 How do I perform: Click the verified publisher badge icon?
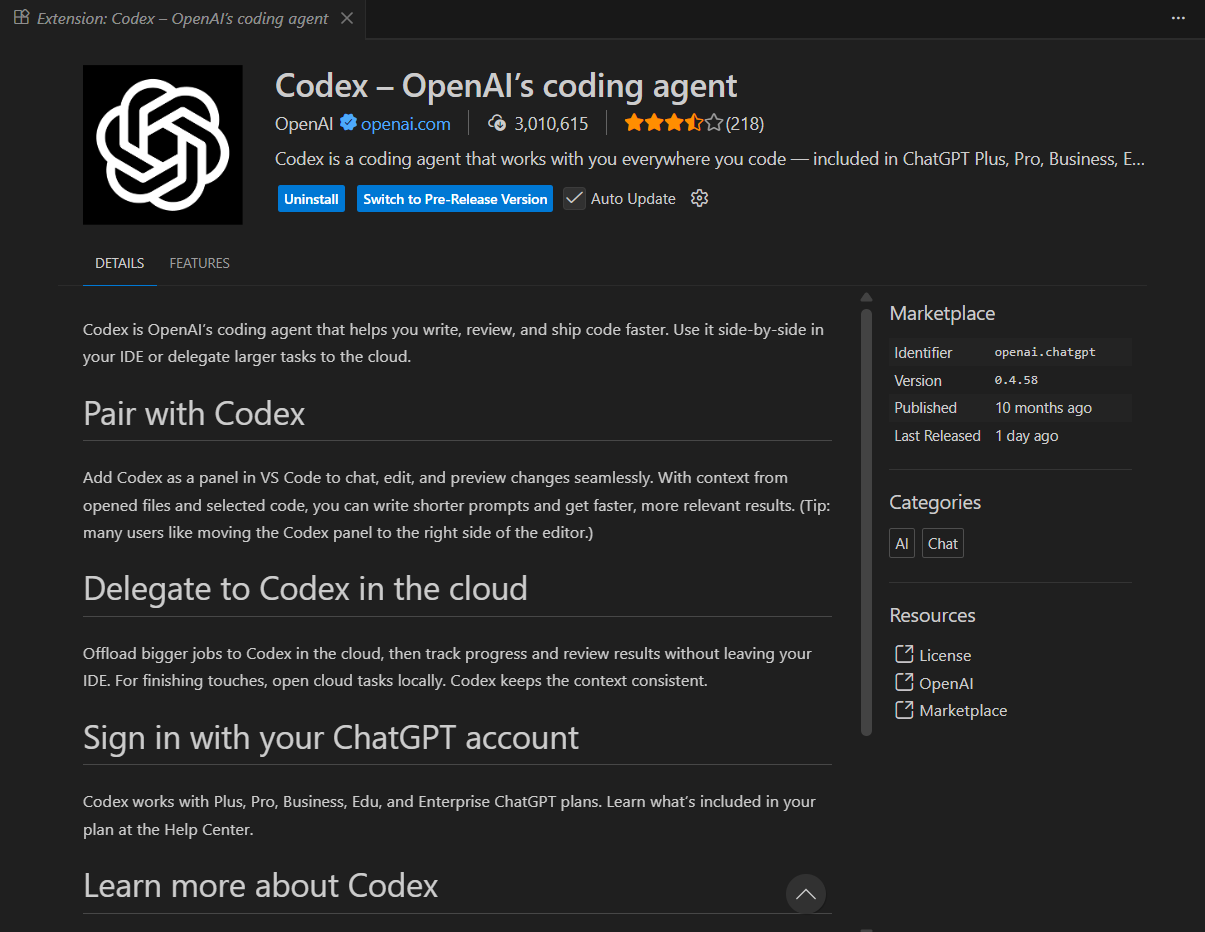(x=348, y=123)
